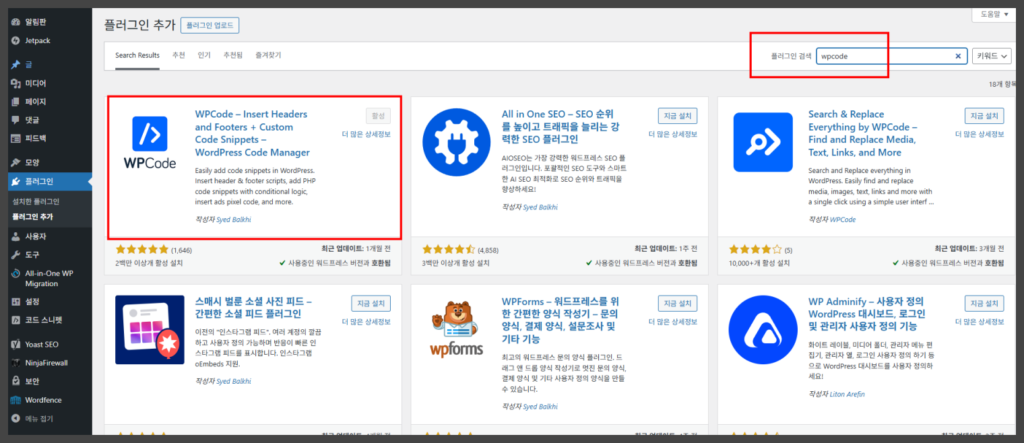This screenshot has height=443, width=1024.
Task: Open the 보안 lock icon
Action: 16,380
